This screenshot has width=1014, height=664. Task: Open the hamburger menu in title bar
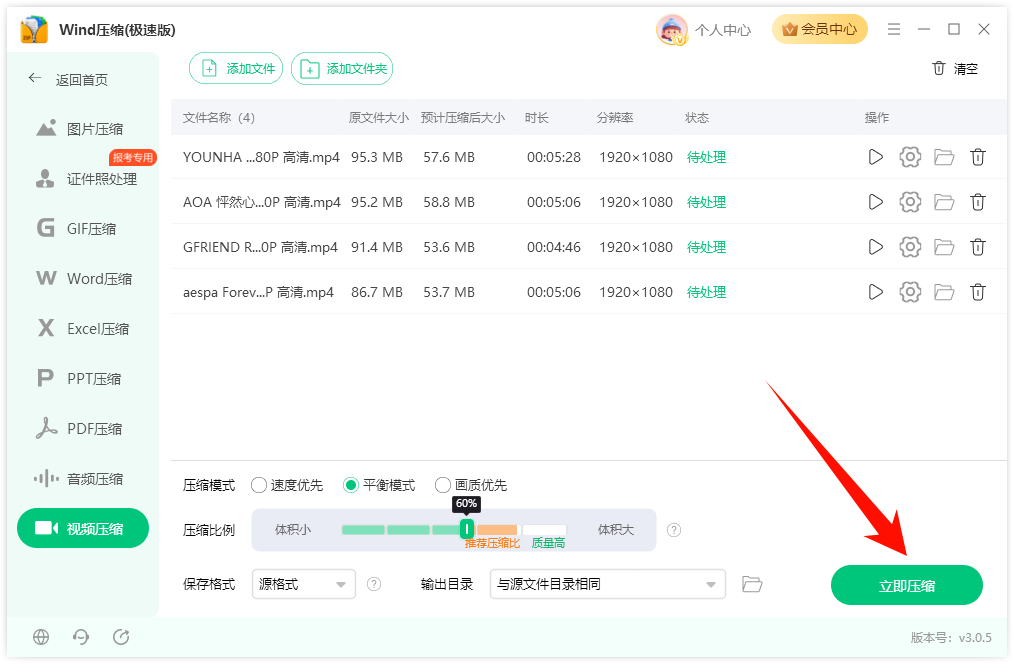[894, 29]
